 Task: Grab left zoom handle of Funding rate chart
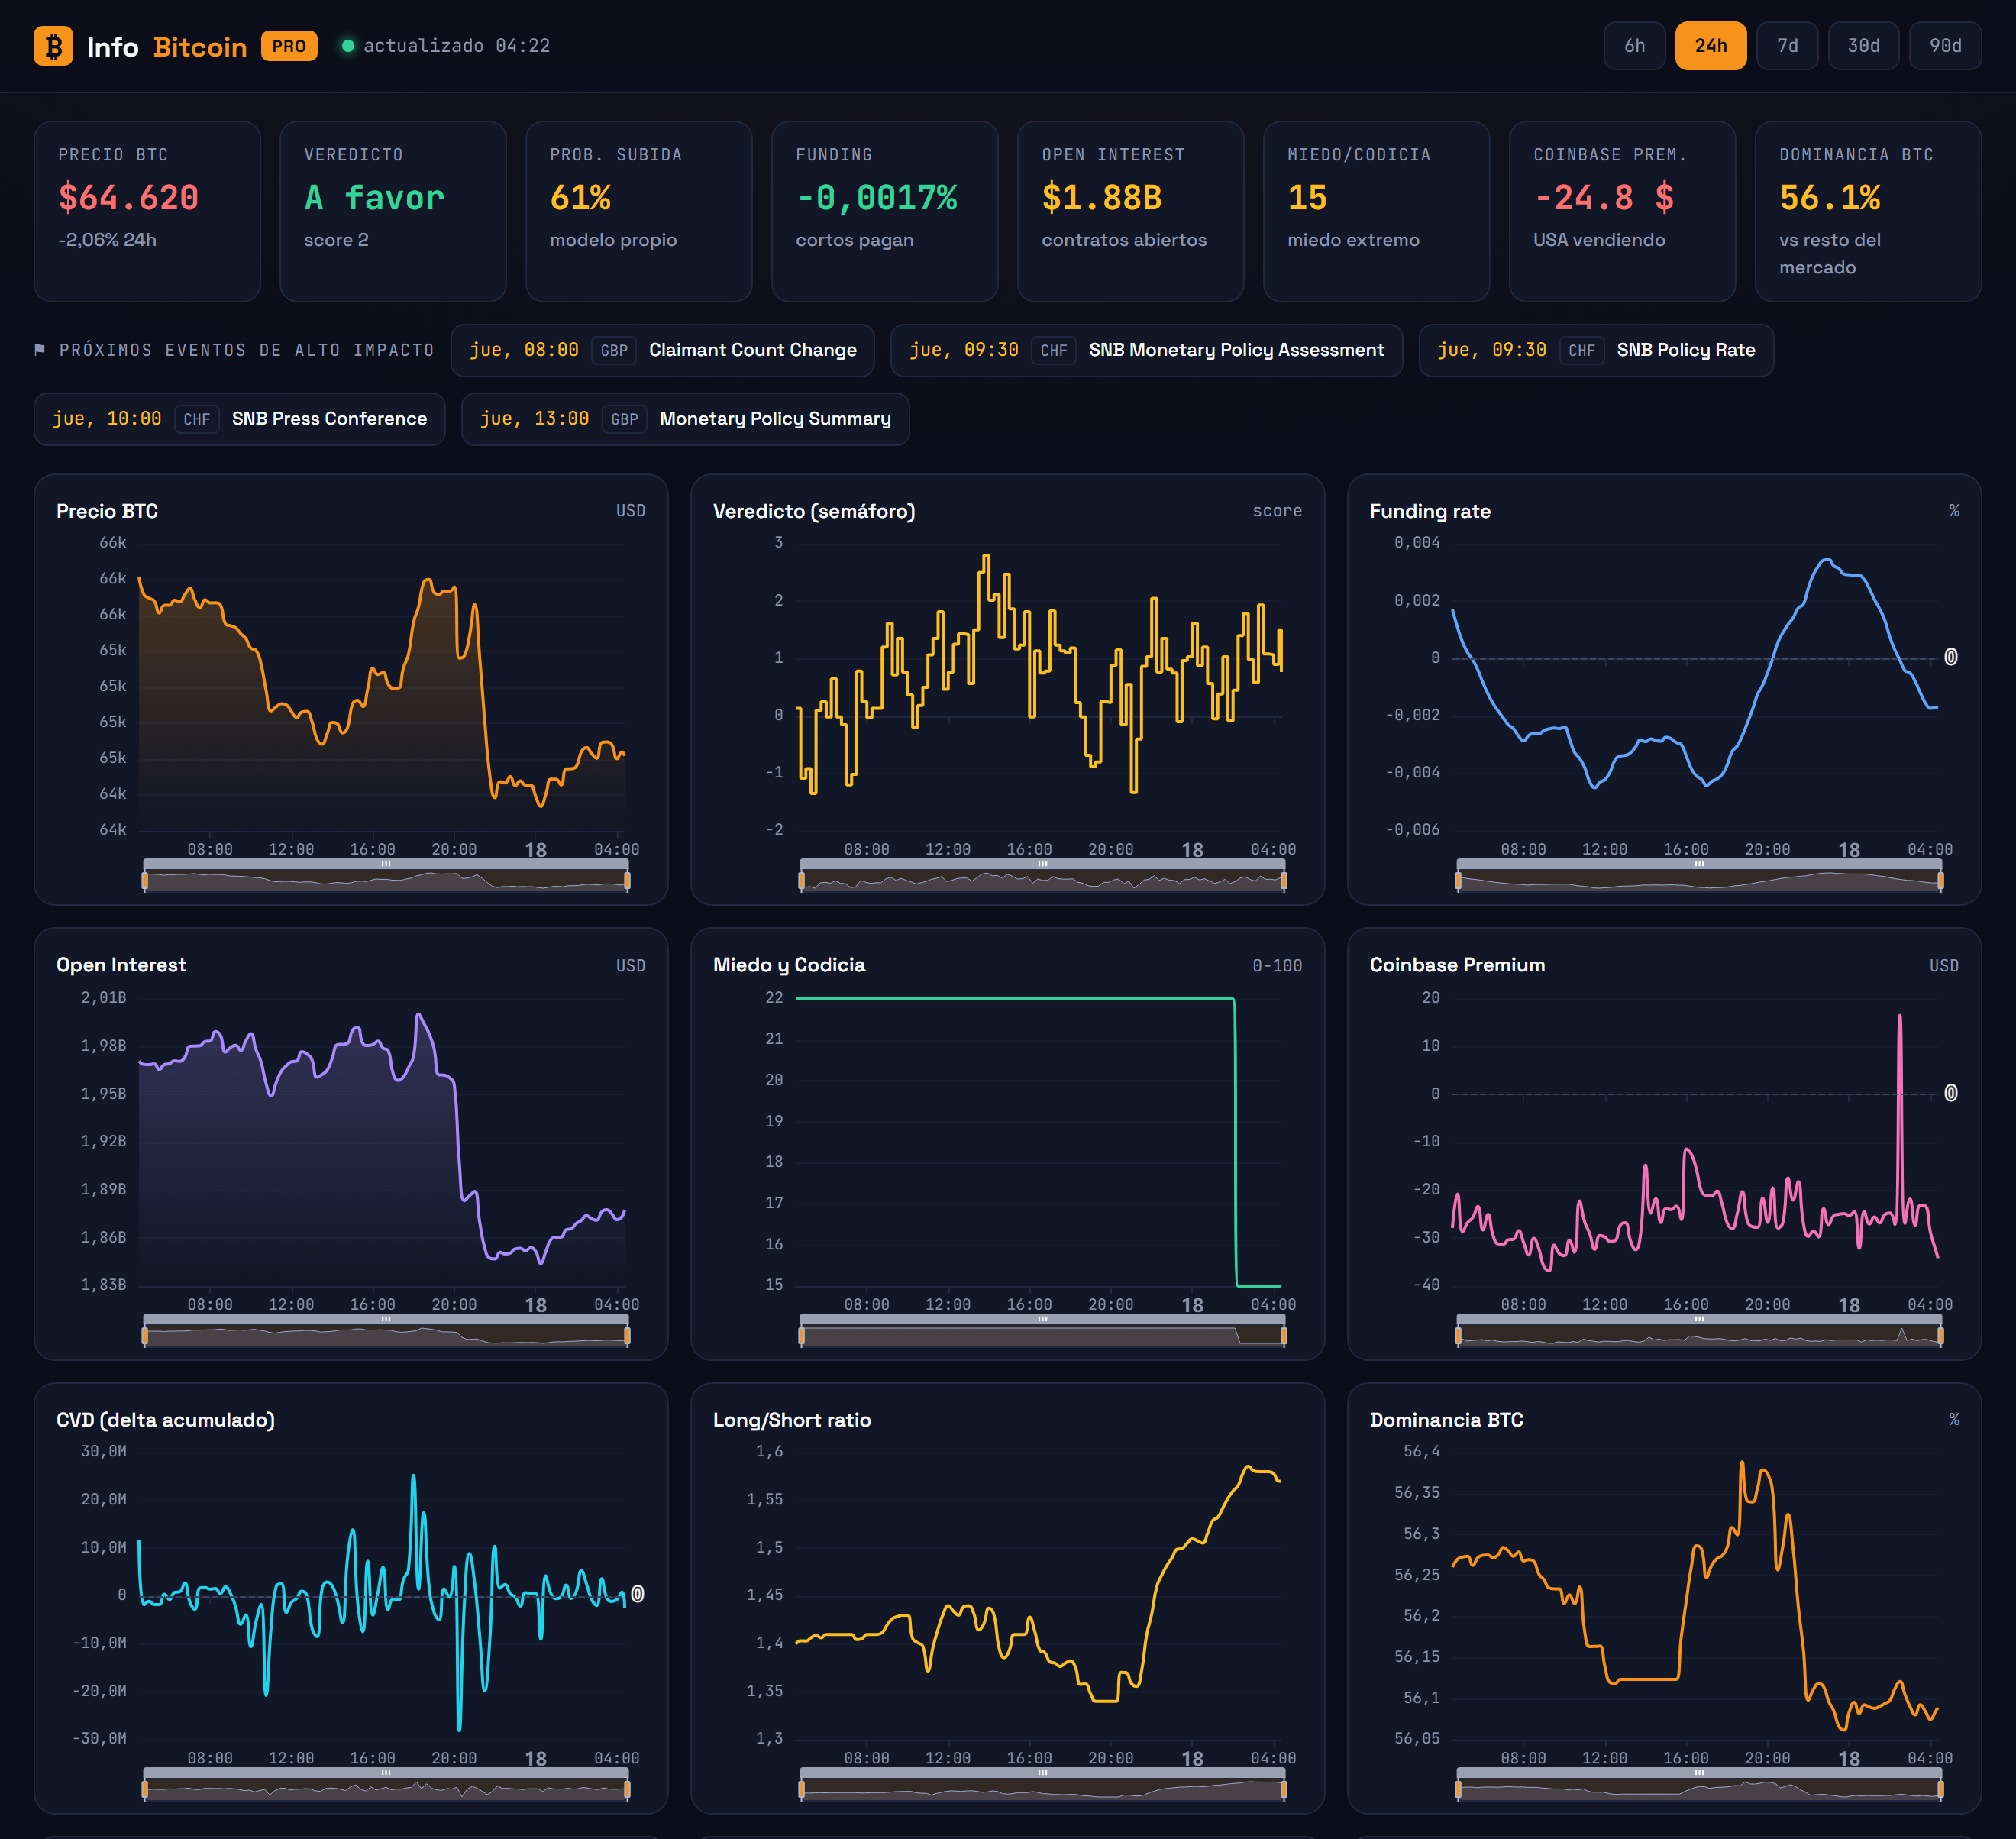click(1458, 881)
